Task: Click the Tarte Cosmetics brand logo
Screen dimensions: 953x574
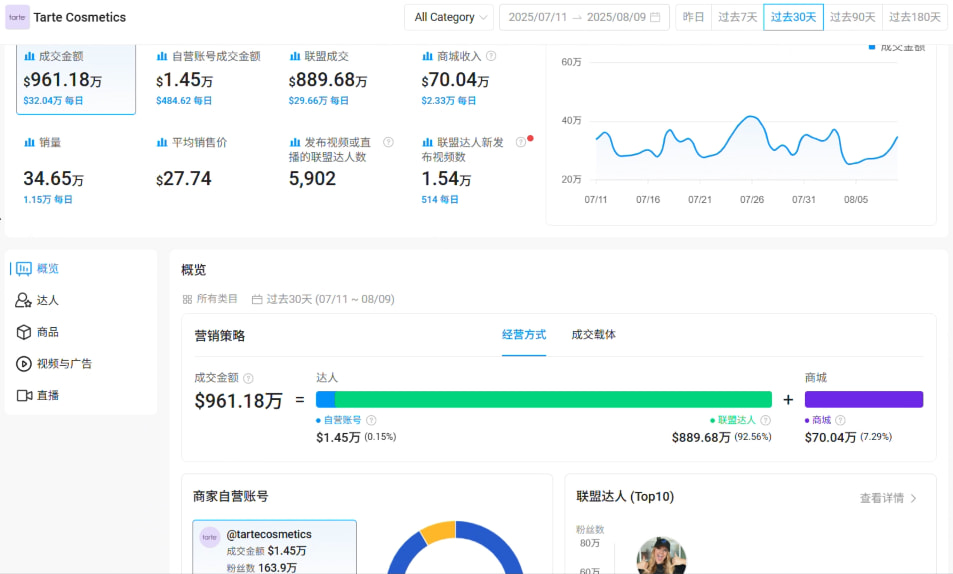Action: click(17, 17)
